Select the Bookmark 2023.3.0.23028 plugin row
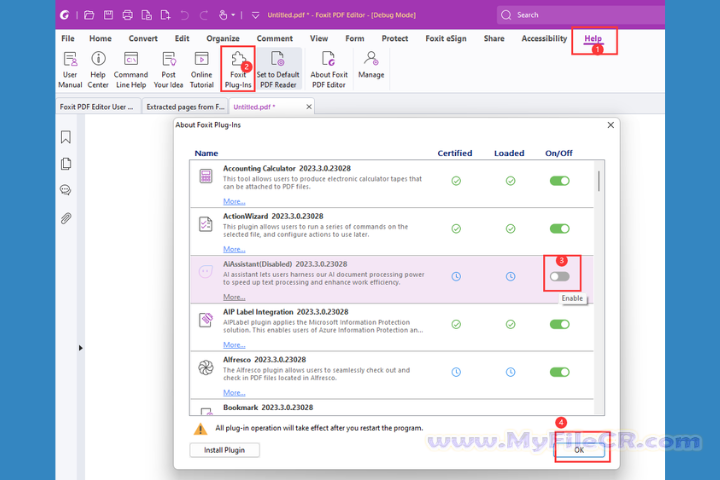 tap(392, 407)
